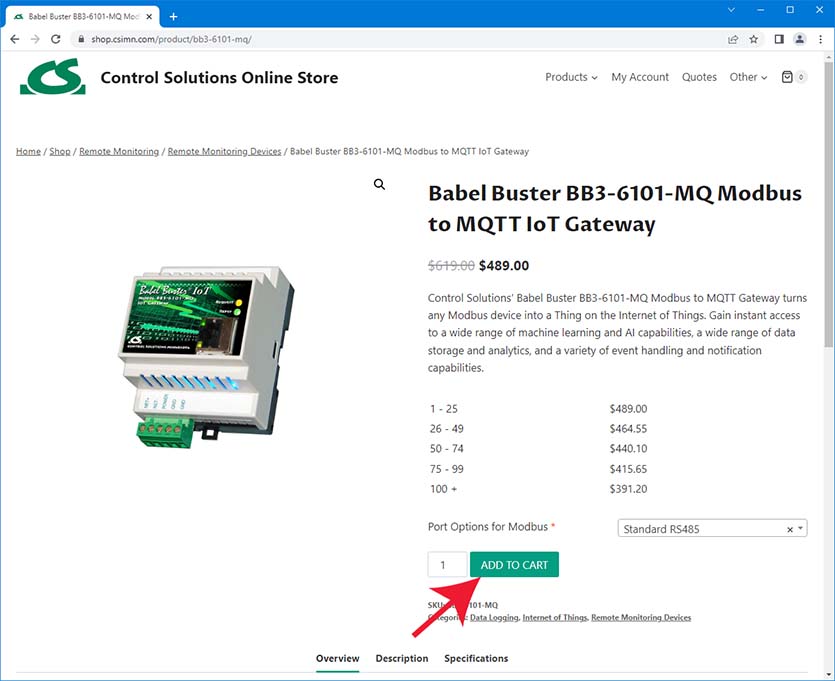Image resolution: width=835 pixels, height=681 pixels.
Task: Expand the Products menu
Action: (x=571, y=77)
